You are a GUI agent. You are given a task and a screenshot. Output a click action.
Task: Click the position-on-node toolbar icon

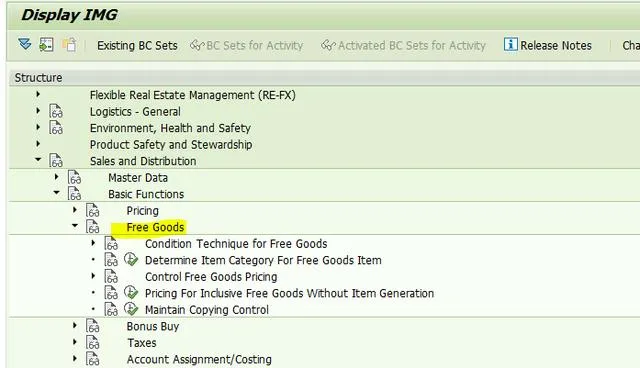(46, 44)
